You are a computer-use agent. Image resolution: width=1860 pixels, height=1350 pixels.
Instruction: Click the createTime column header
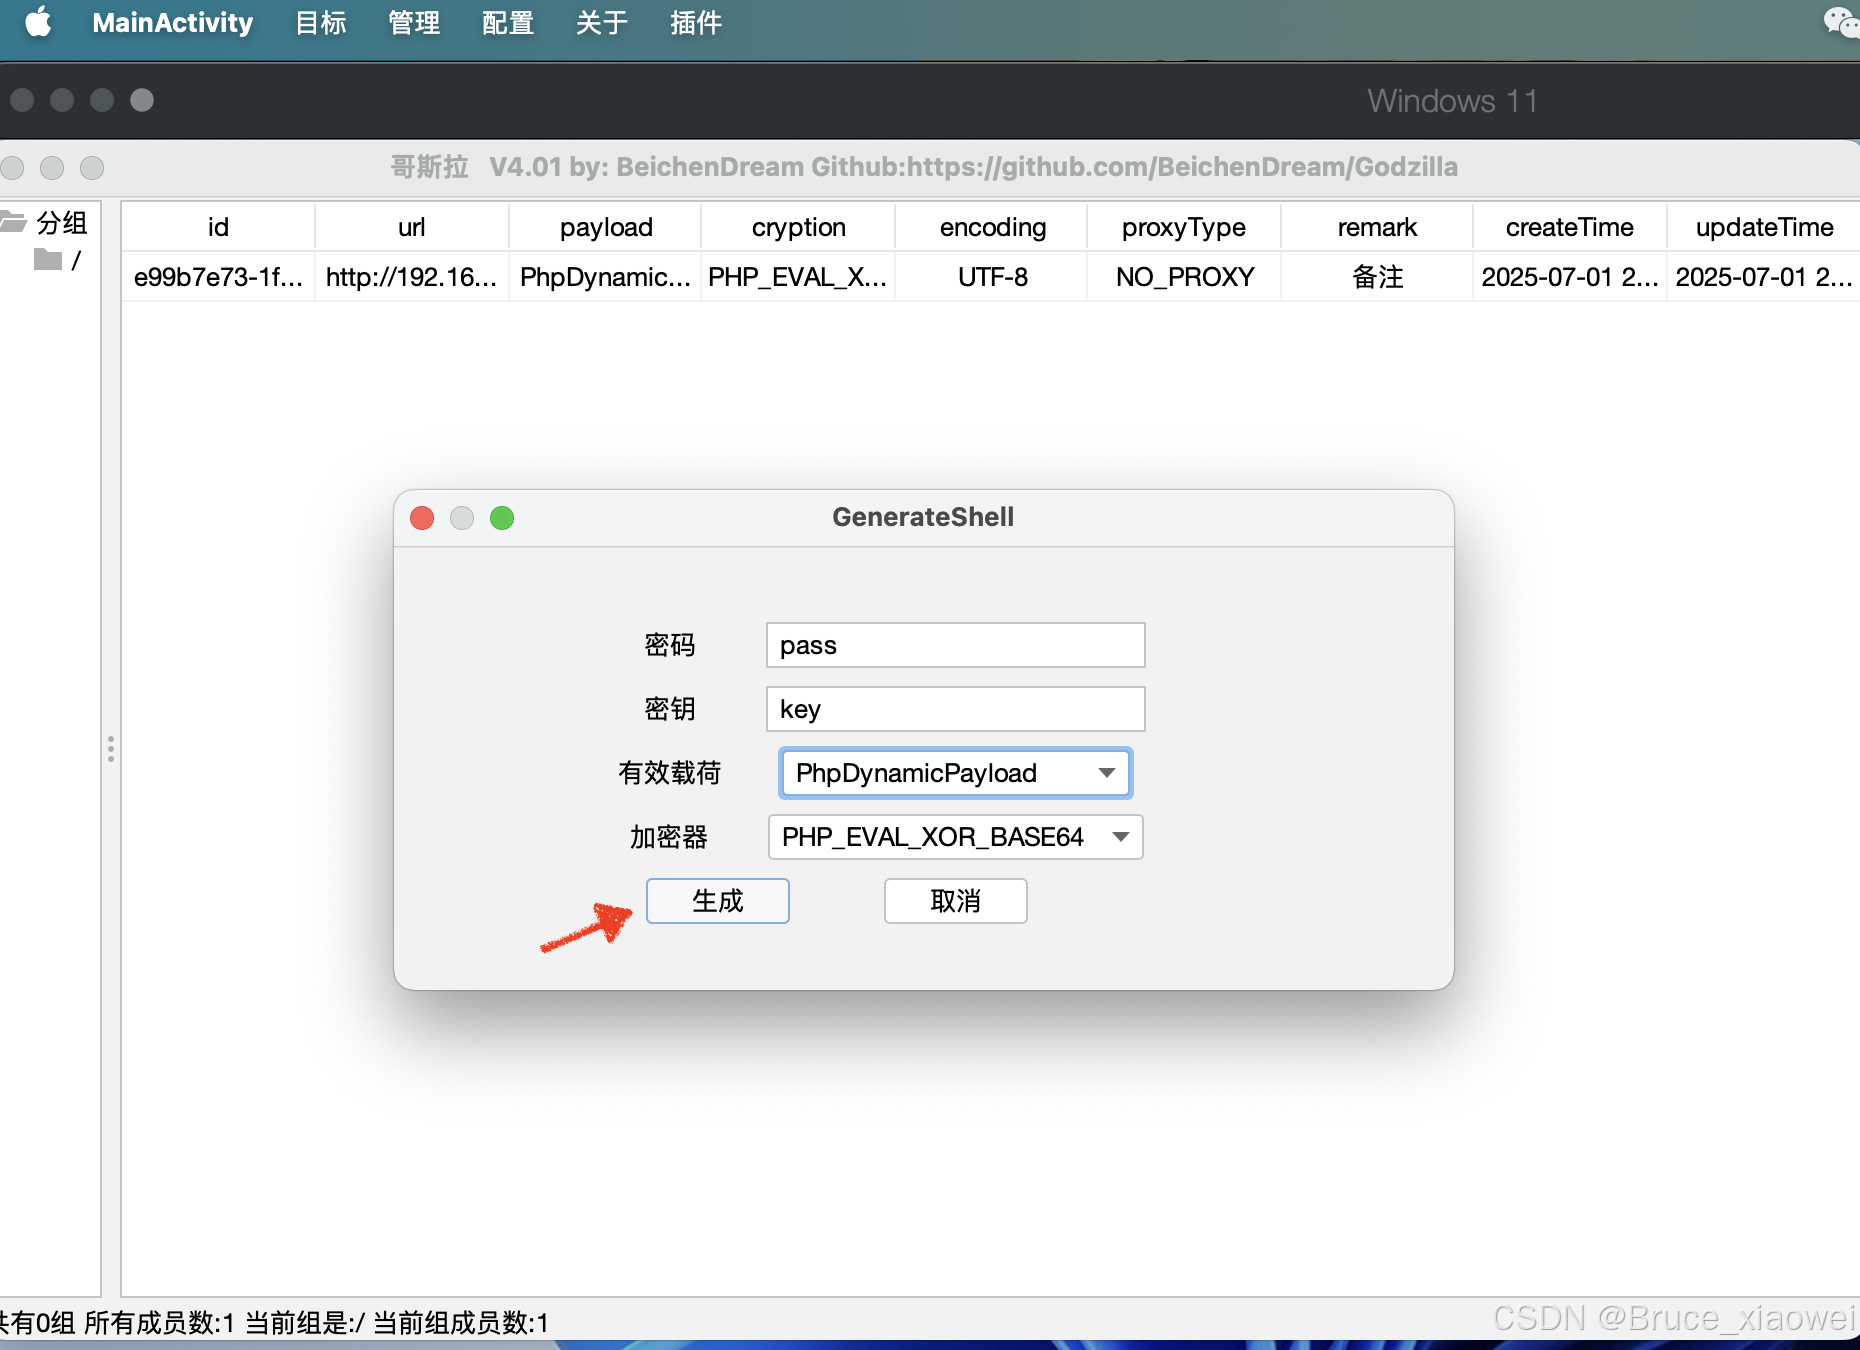click(1570, 227)
